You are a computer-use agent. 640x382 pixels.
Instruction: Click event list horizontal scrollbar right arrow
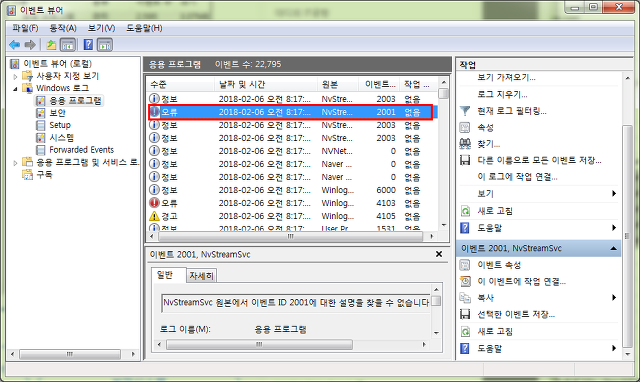pos(432,236)
